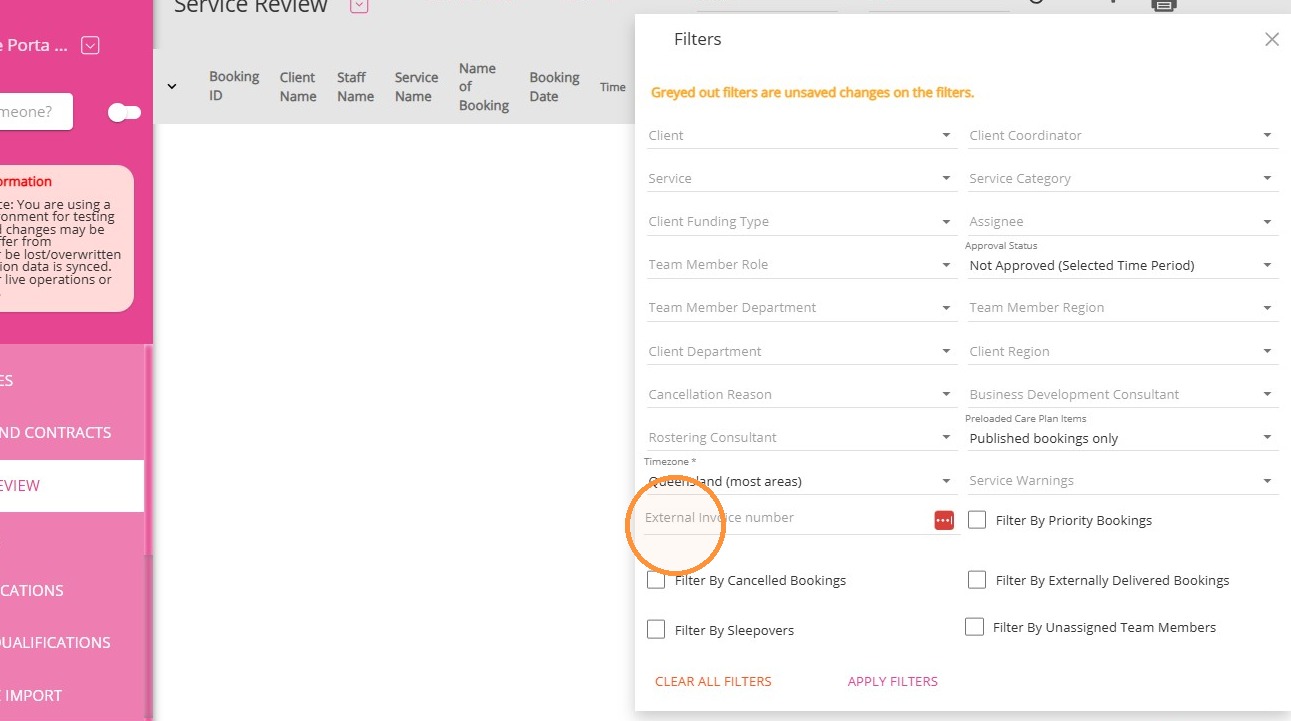Expand the Team Member Role dropdown
Image resolution: width=1291 pixels, height=721 pixels.
(x=801, y=264)
